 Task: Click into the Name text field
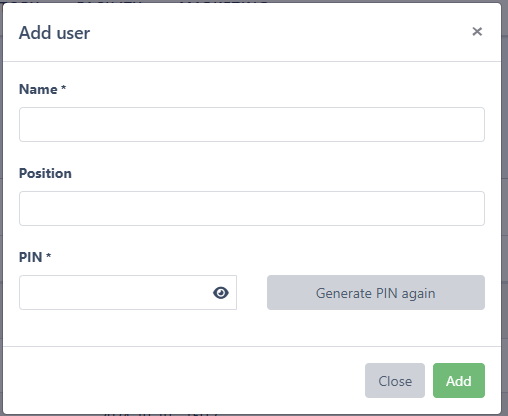pyautogui.click(x=252, y=124)
